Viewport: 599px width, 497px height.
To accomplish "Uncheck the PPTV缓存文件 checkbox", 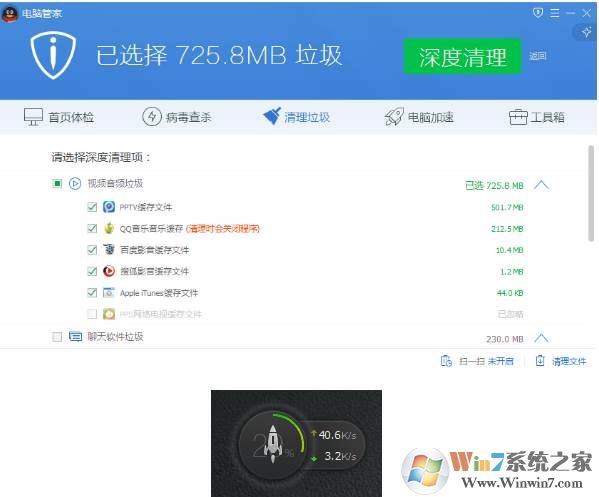I will tap(92, 207).
